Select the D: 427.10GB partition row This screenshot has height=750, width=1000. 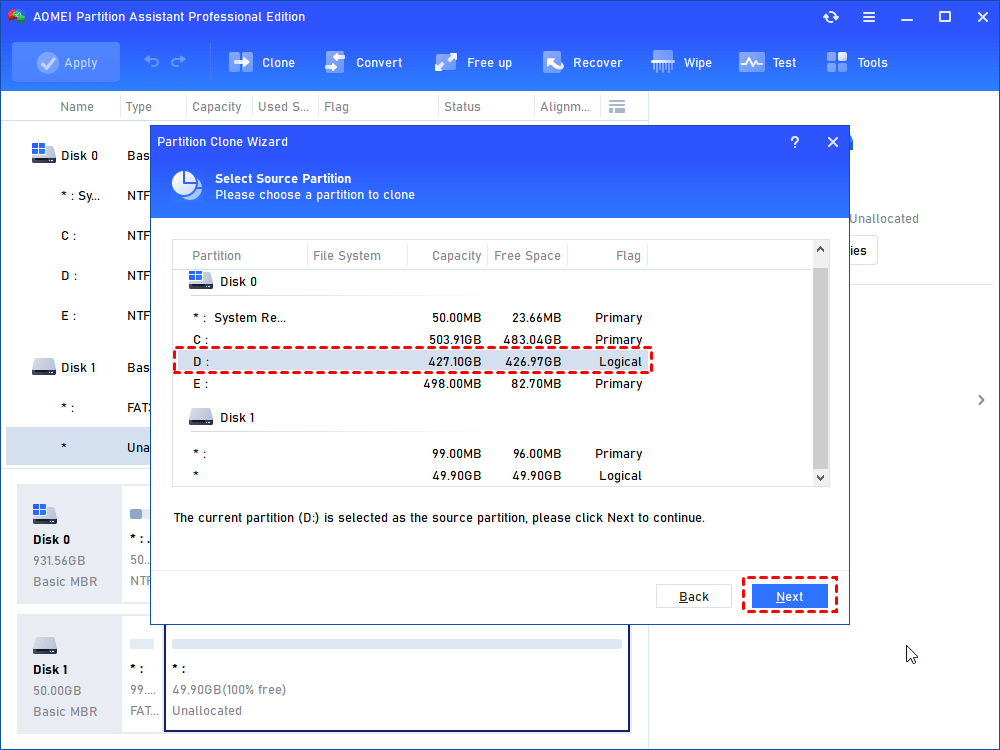(x=413, y=362)
